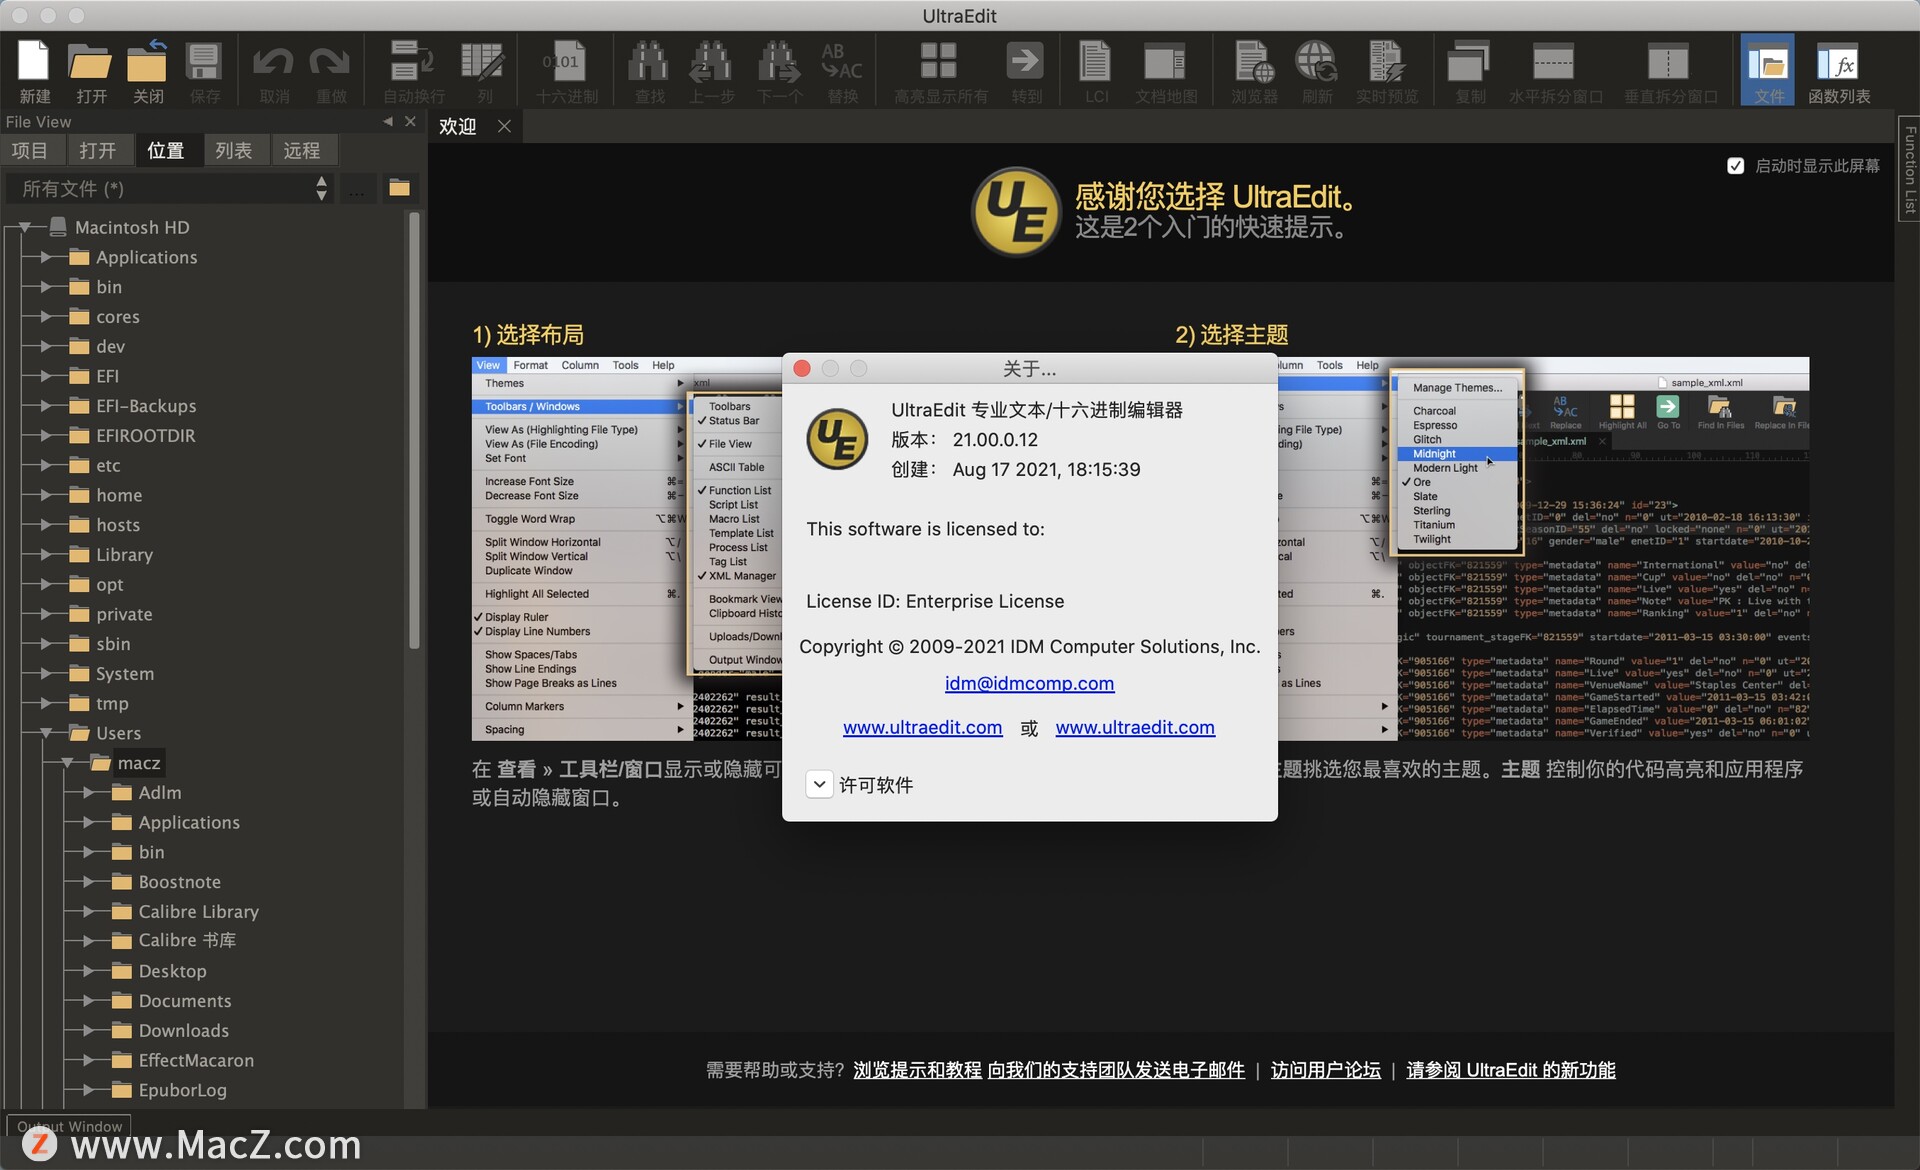Image resolution: width=1920 pixels, height=1170 pixels.
Task: Toggle the 文件 file view icon
Action: [x=1768, y=70]
